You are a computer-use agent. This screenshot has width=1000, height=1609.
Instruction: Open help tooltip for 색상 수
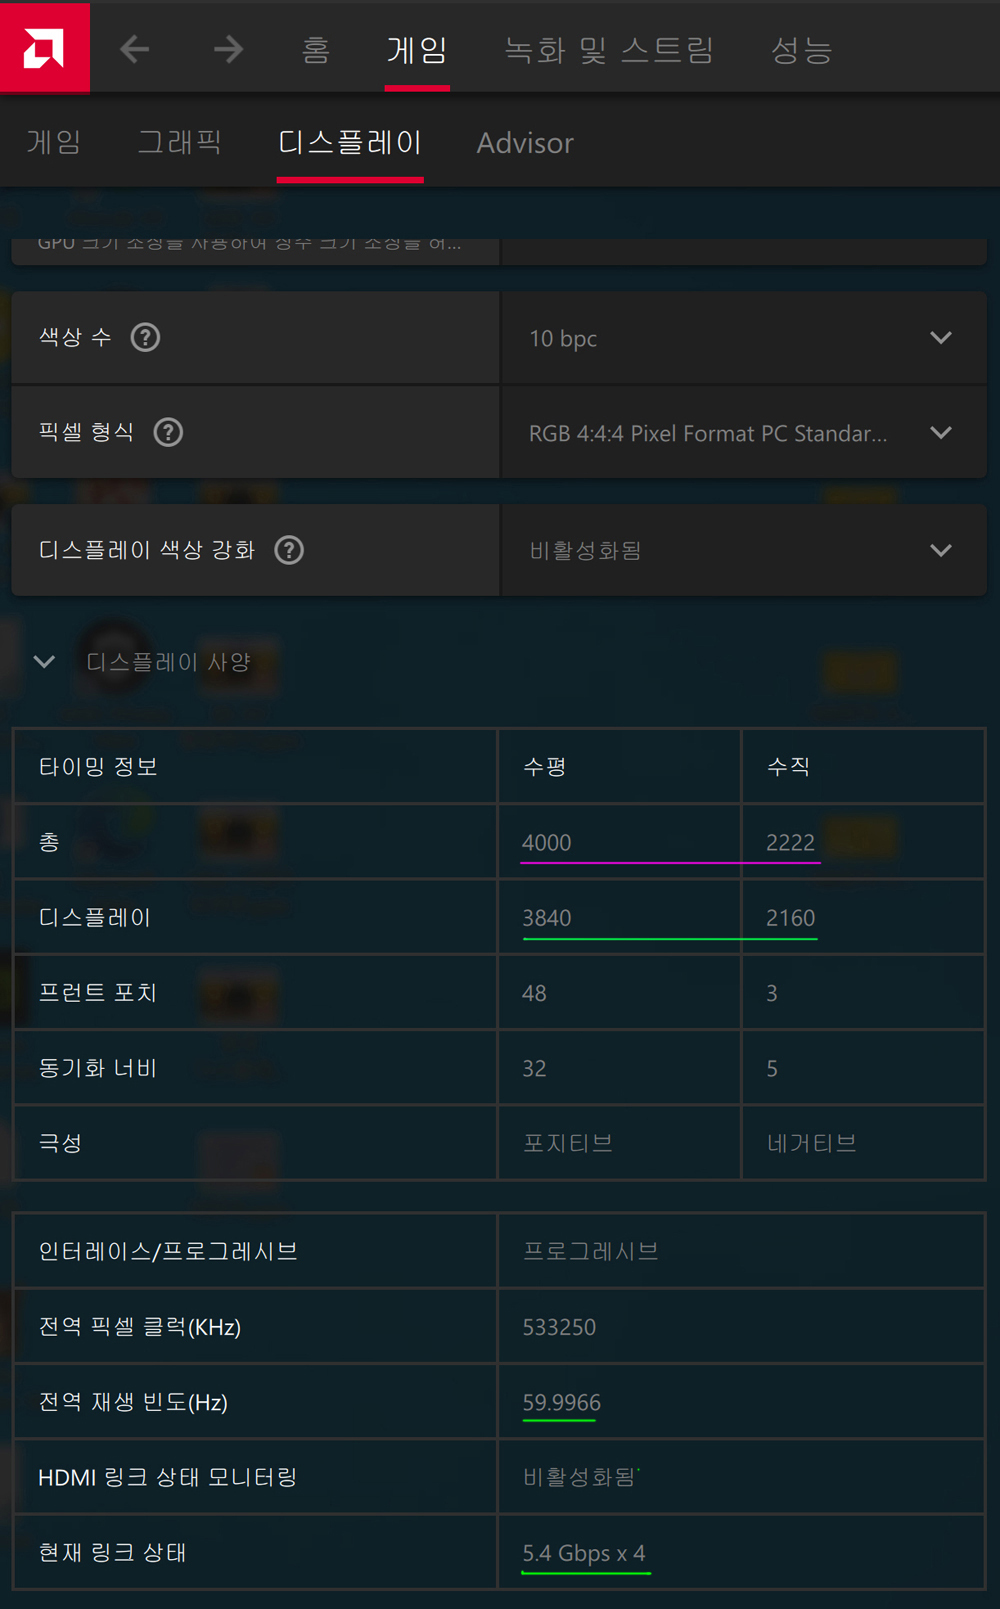tap(145, 337)
